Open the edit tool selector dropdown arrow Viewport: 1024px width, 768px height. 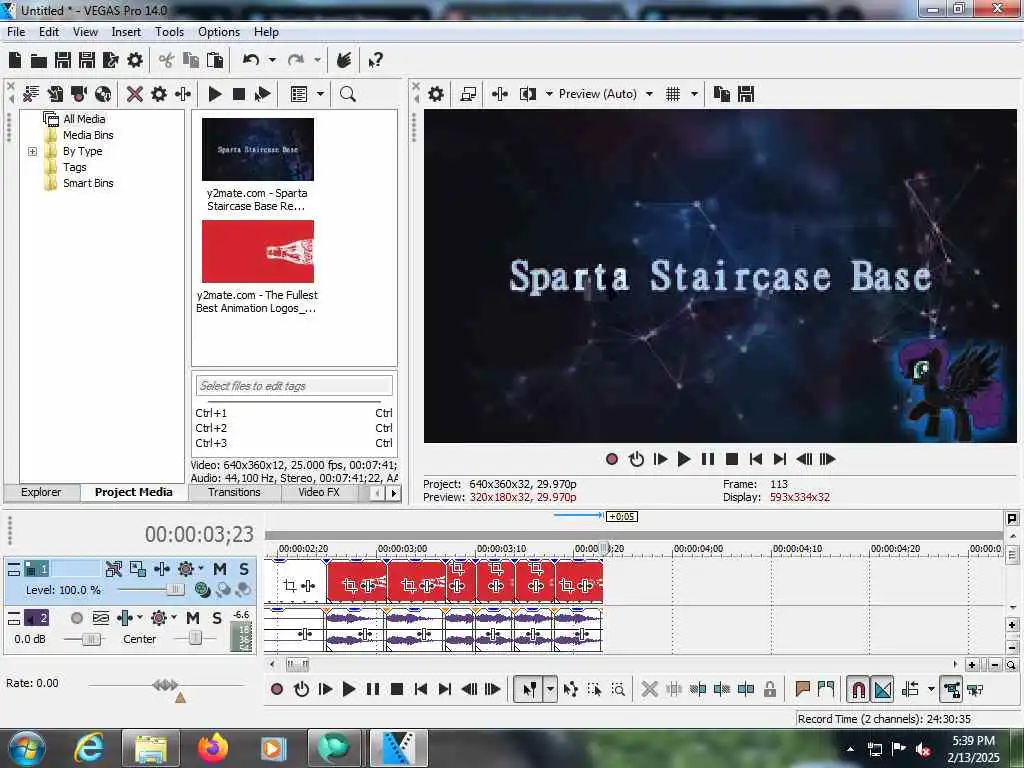[551, 689]
